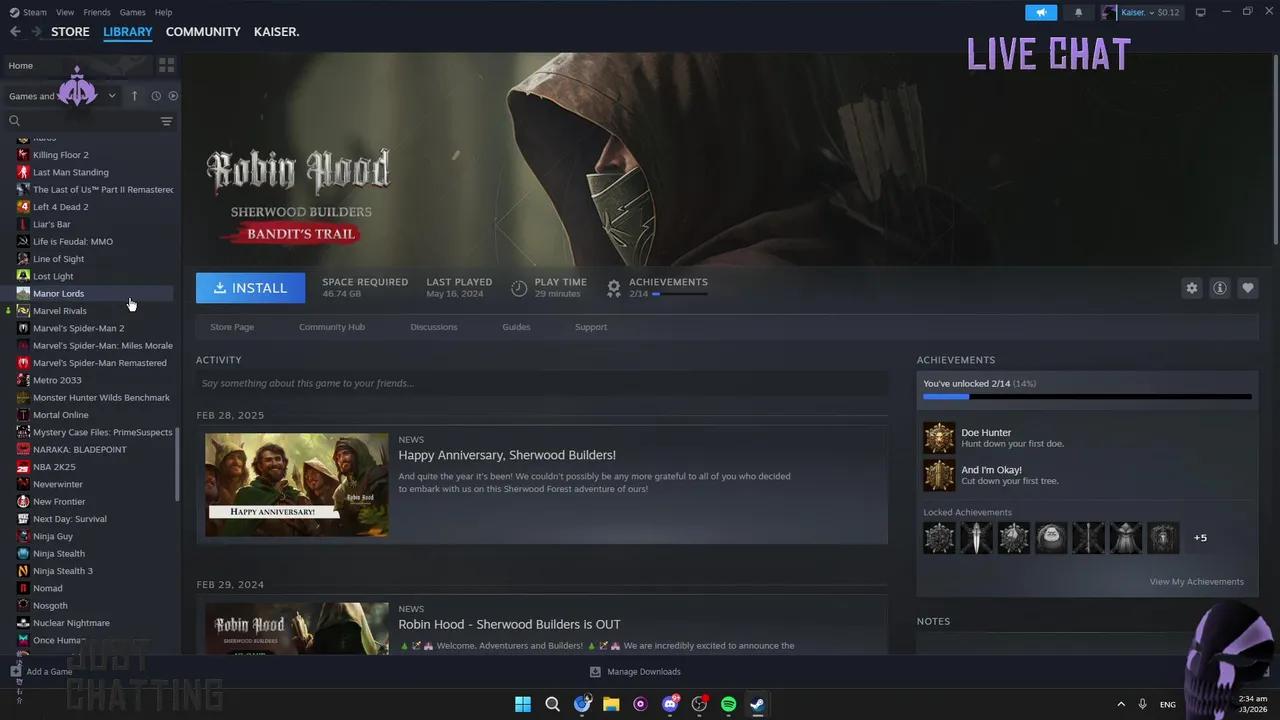Image resolution: width=1280 pixels, height=720 pixels.
Task: Open File Explorer from the taskbar
Action: point(611,704)
